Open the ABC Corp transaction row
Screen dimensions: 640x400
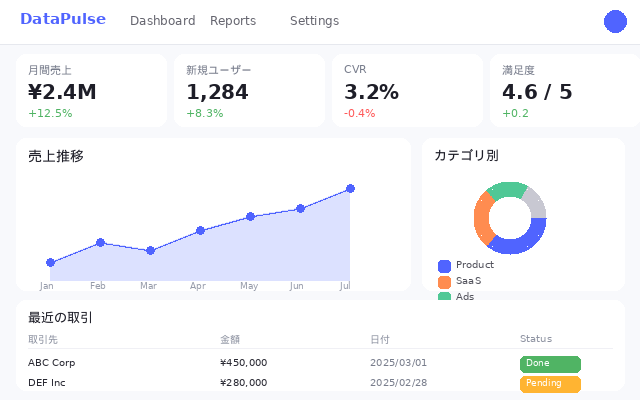coord(51,363)
